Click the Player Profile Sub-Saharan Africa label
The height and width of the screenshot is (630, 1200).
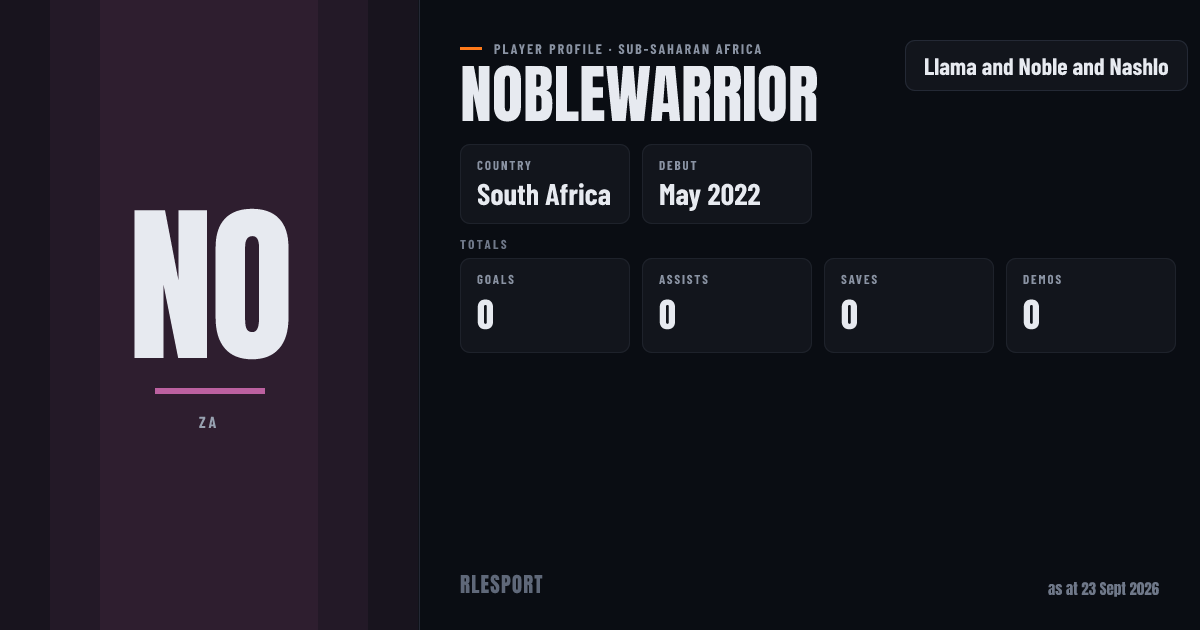(628, 49)
